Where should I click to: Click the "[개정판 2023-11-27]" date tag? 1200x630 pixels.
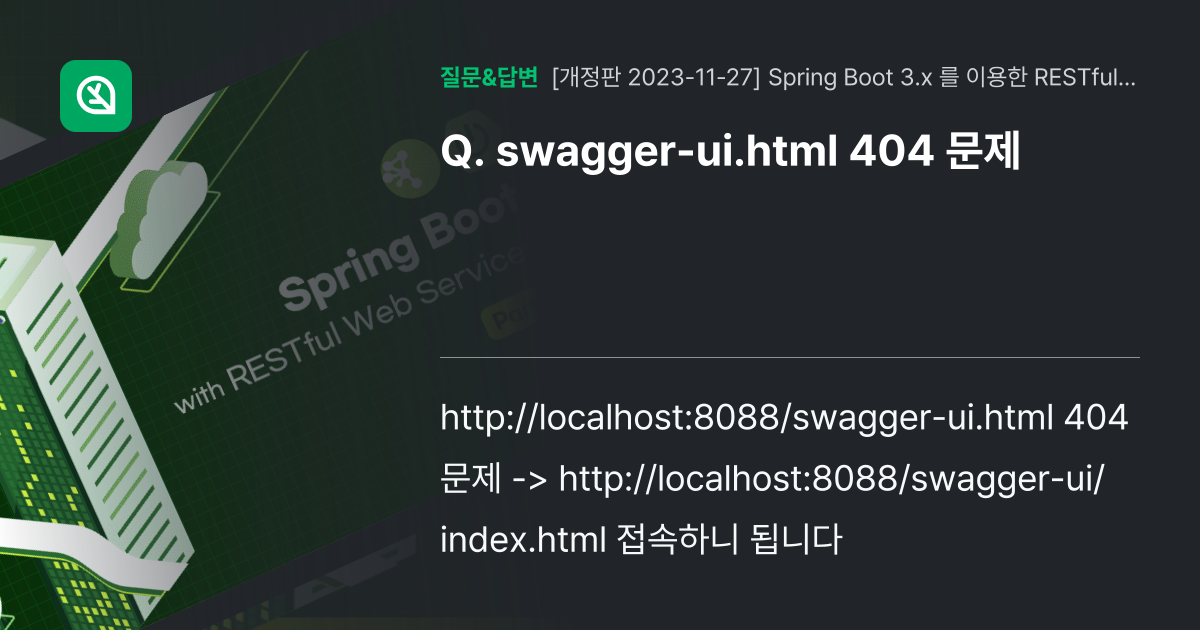(x=656, y=77)
